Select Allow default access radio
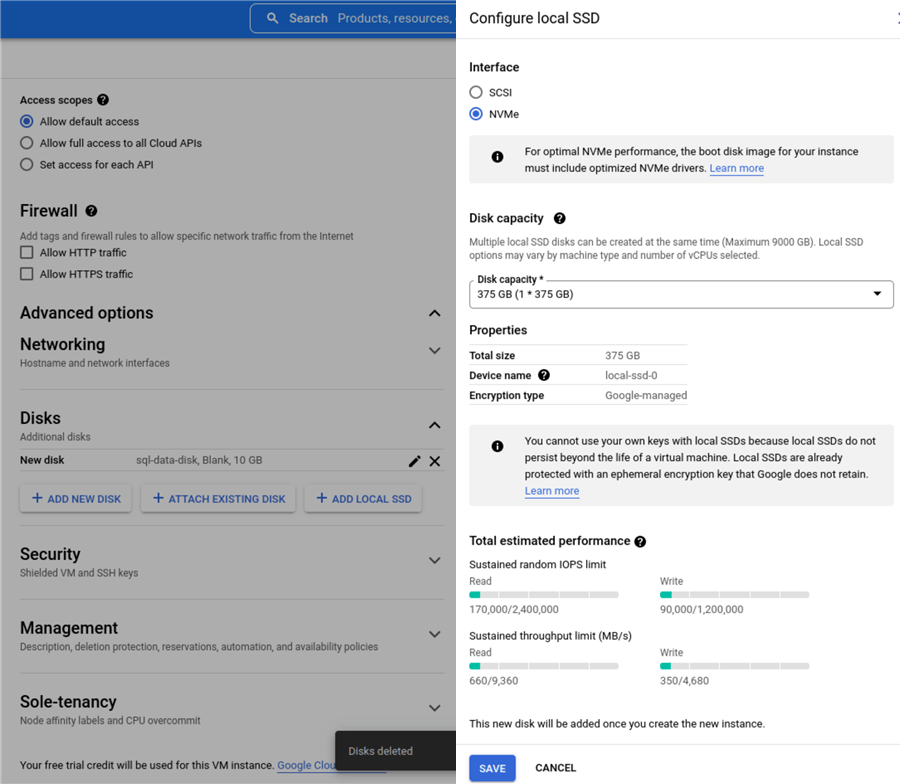This screenshot has height=784, width=900. [26, 122]
